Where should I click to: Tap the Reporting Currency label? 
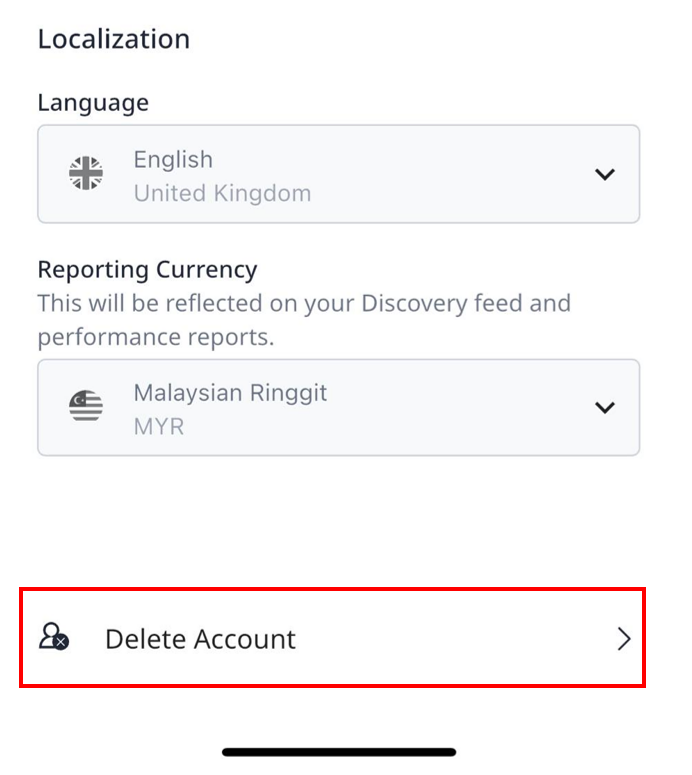(x=147, y=270)
